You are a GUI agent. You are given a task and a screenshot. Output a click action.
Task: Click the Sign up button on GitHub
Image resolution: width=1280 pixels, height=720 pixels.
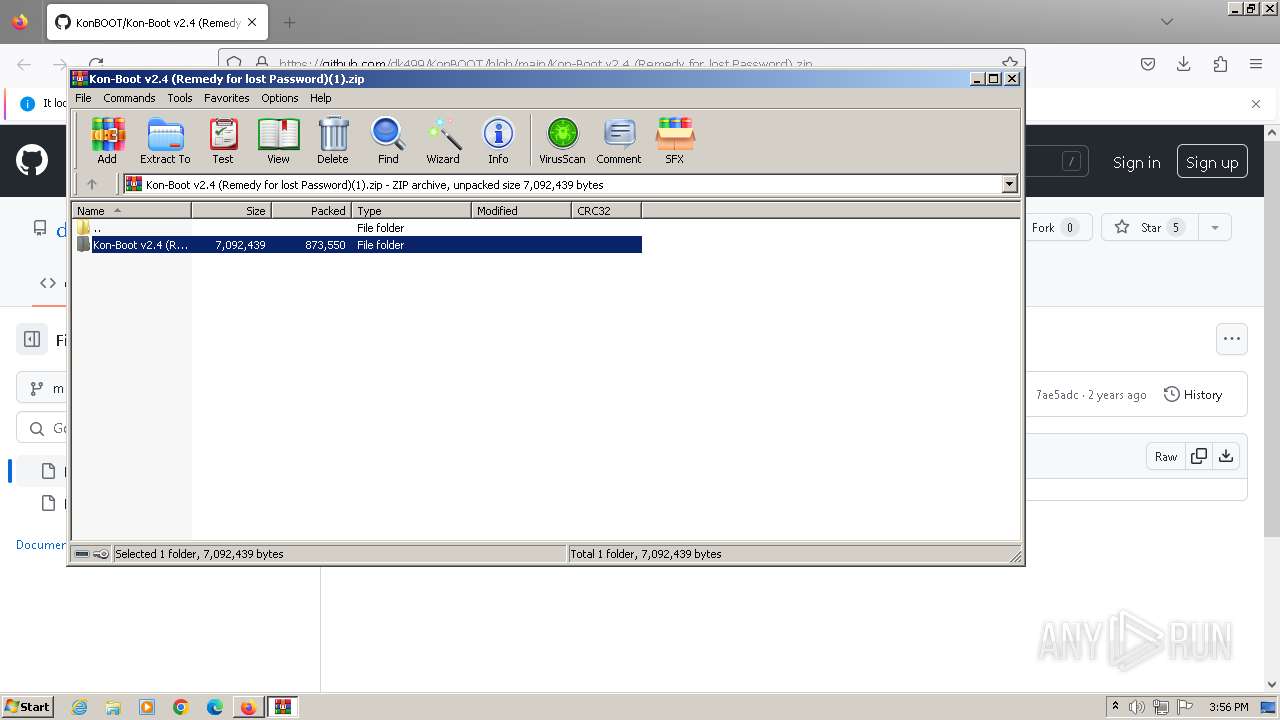click(x=1212, y=162)
